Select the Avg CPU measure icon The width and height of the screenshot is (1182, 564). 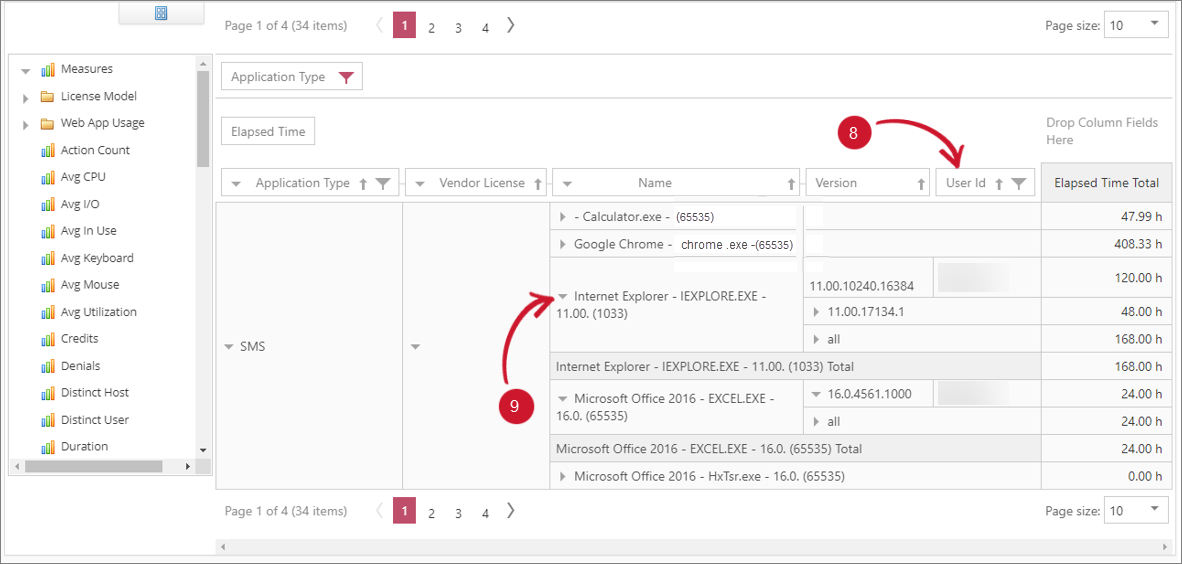coord(47,177)
